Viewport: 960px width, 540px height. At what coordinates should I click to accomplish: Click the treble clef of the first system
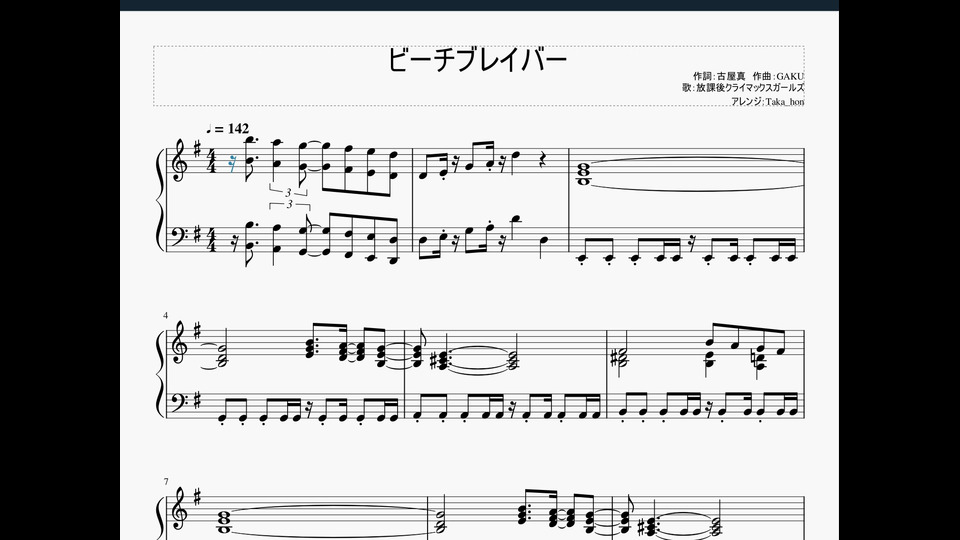coord(180,161)
